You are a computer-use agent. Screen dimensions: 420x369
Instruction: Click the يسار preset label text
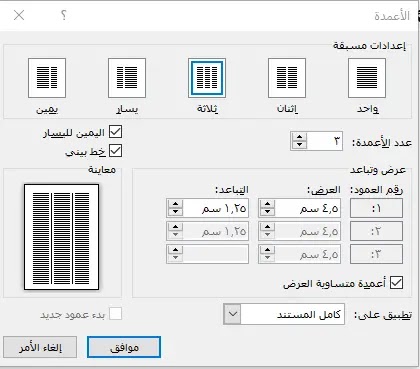coord(127,109)
